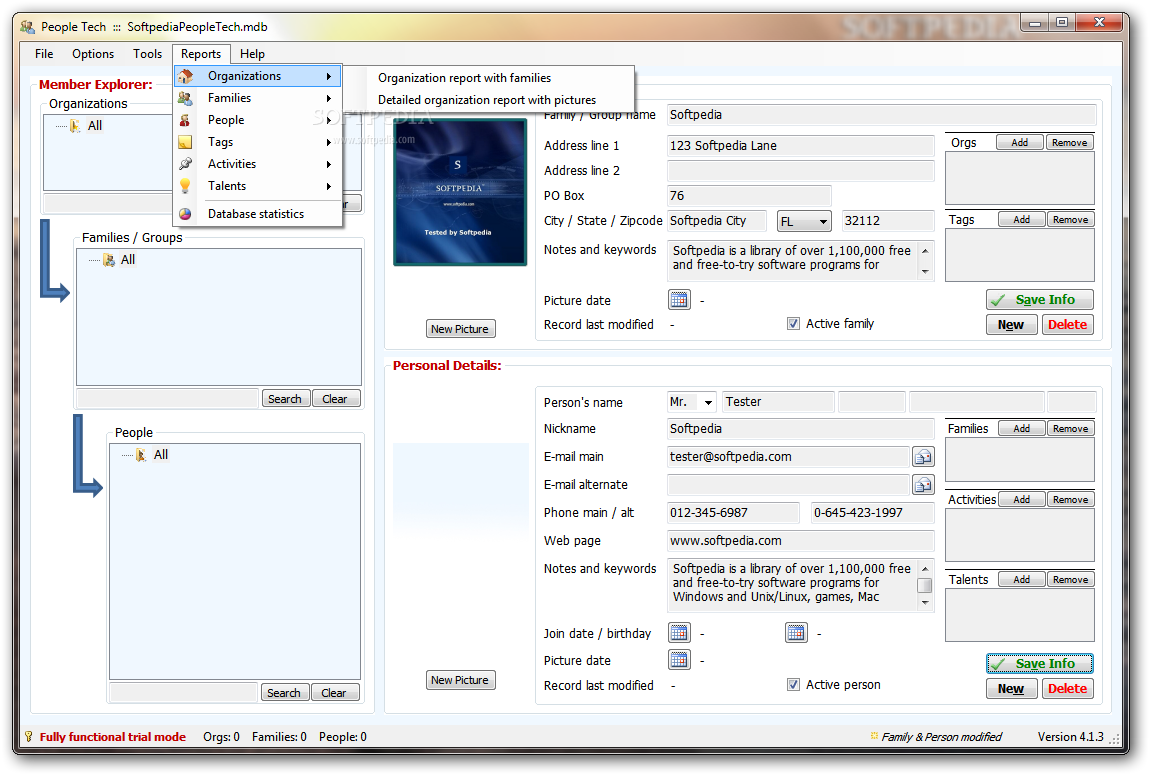Click Remove button next to Tags
This screenshot has width=1150, height=775.
[x=1070, y=219]
